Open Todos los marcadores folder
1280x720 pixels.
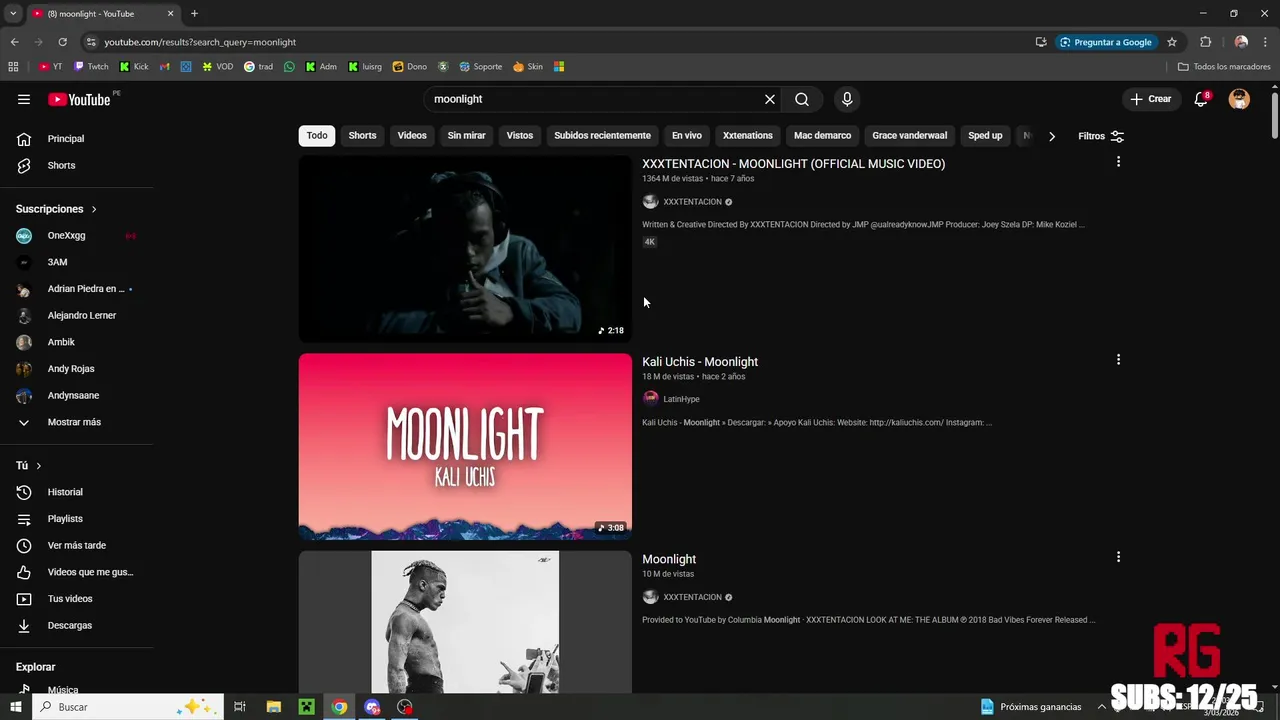pyautogui.click(x=1224, y=67)
